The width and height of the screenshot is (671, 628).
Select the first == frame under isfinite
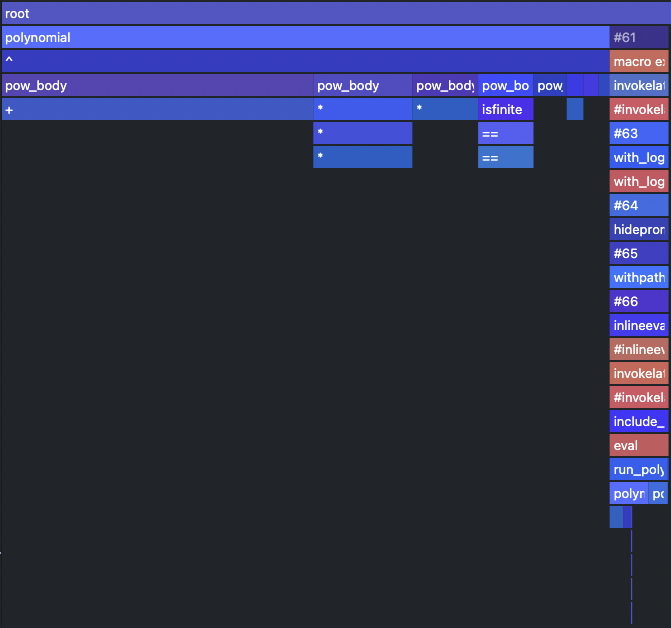pyautogui.click(x=505, y=133)
